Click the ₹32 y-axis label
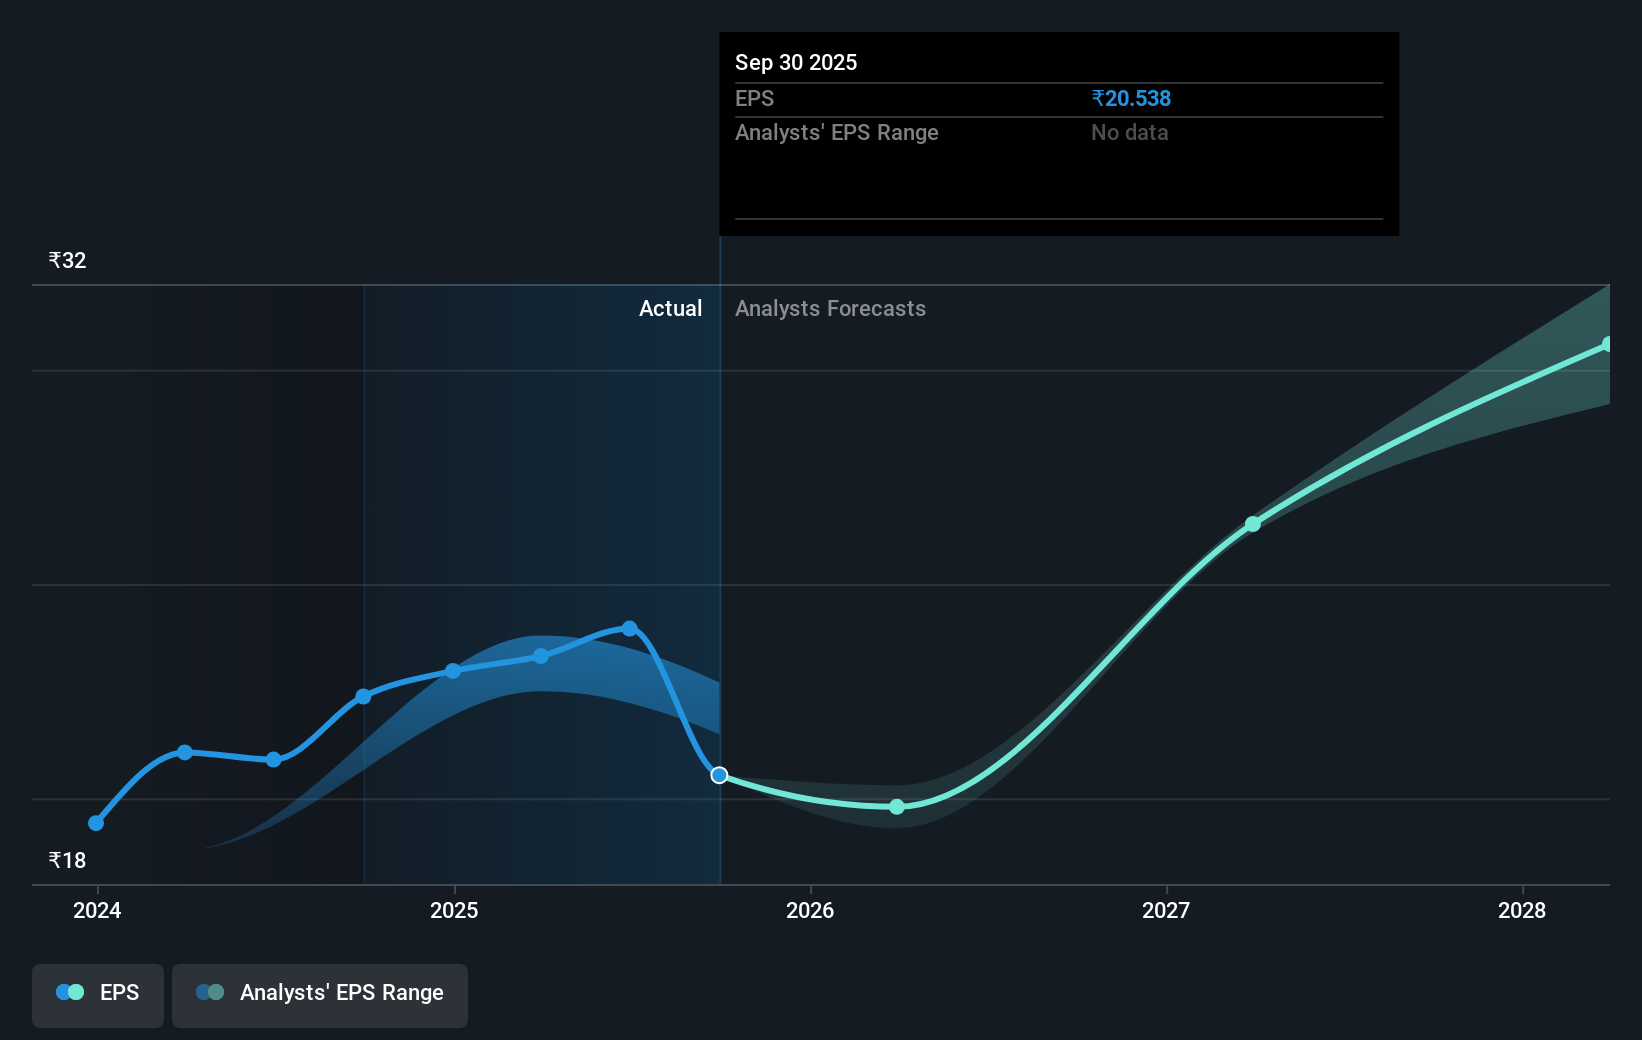 pos(67,260)
